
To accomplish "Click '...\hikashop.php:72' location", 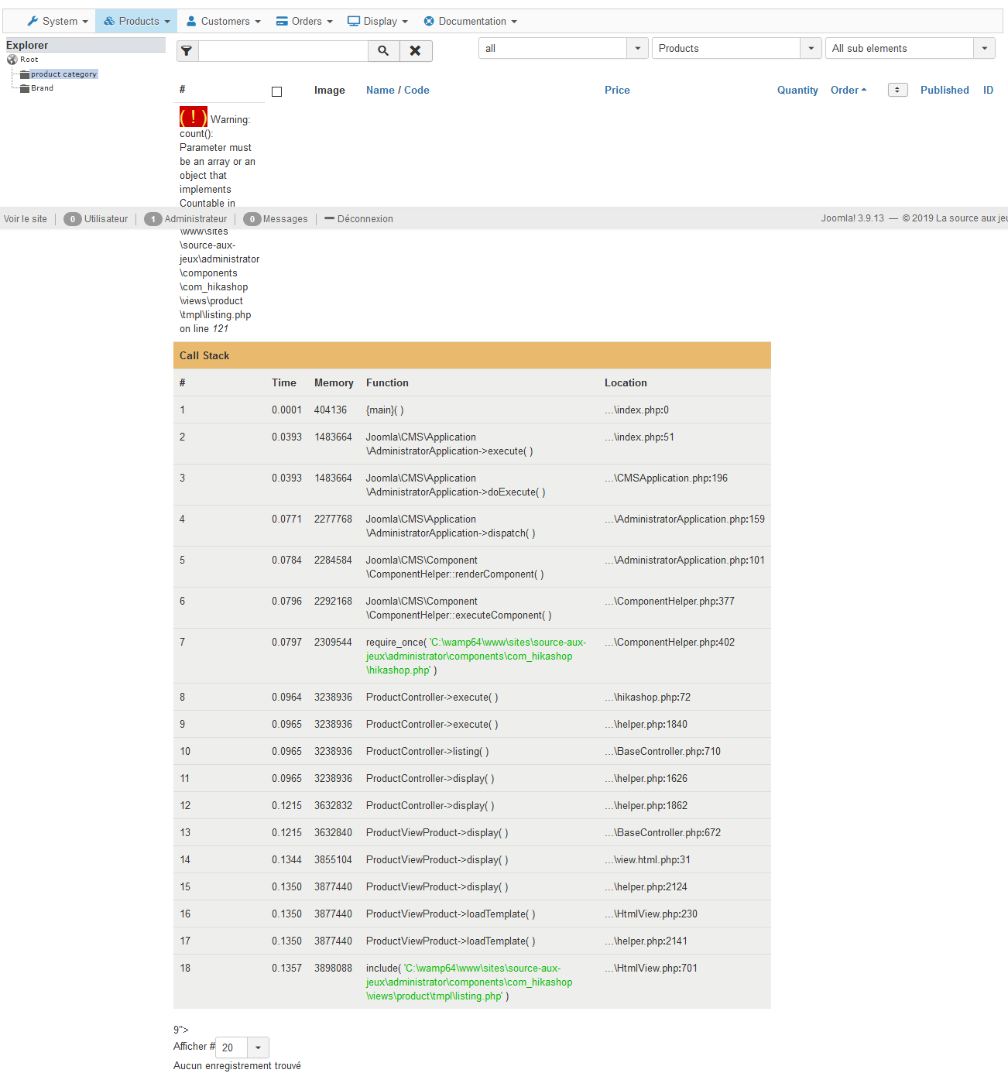I will [x=648, y=697].
